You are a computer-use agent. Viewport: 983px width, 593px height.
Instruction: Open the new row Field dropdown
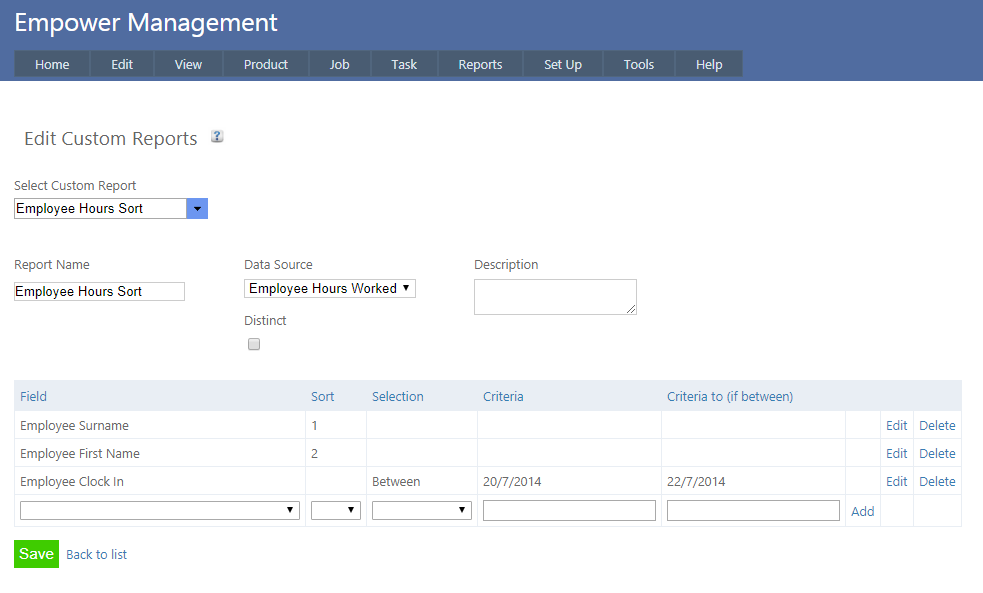160,510
